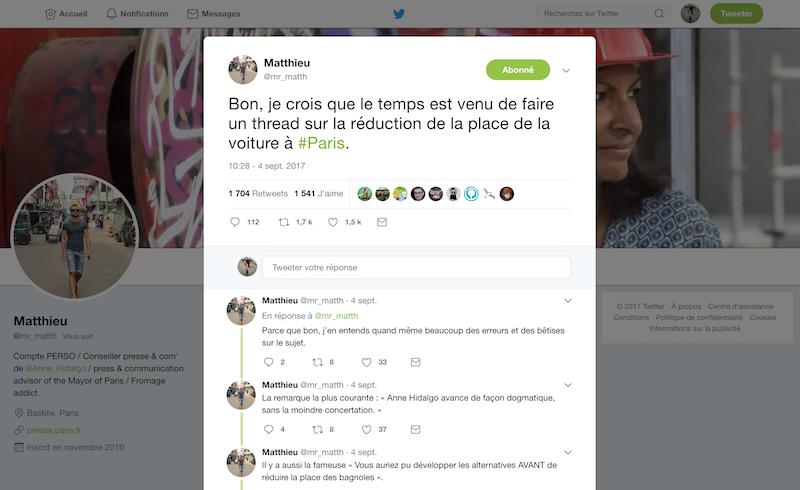Open the chevron on the 'fameuse' reply
800x490 pixels.
coord(568,452)
